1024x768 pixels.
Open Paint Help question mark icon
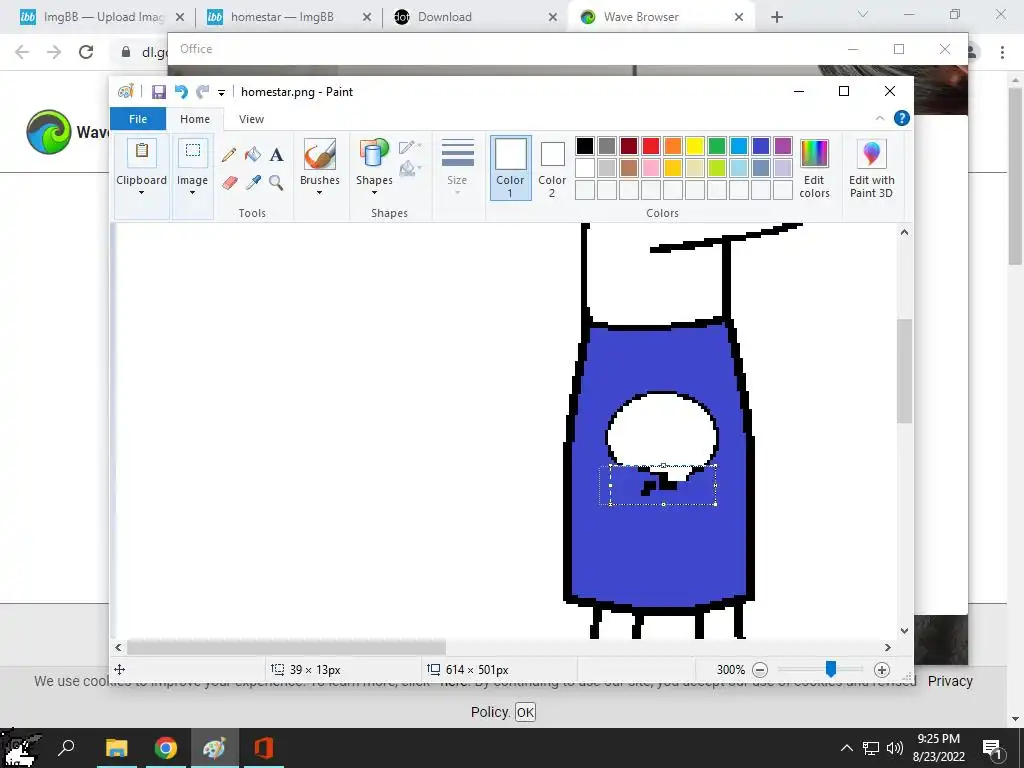902,118
